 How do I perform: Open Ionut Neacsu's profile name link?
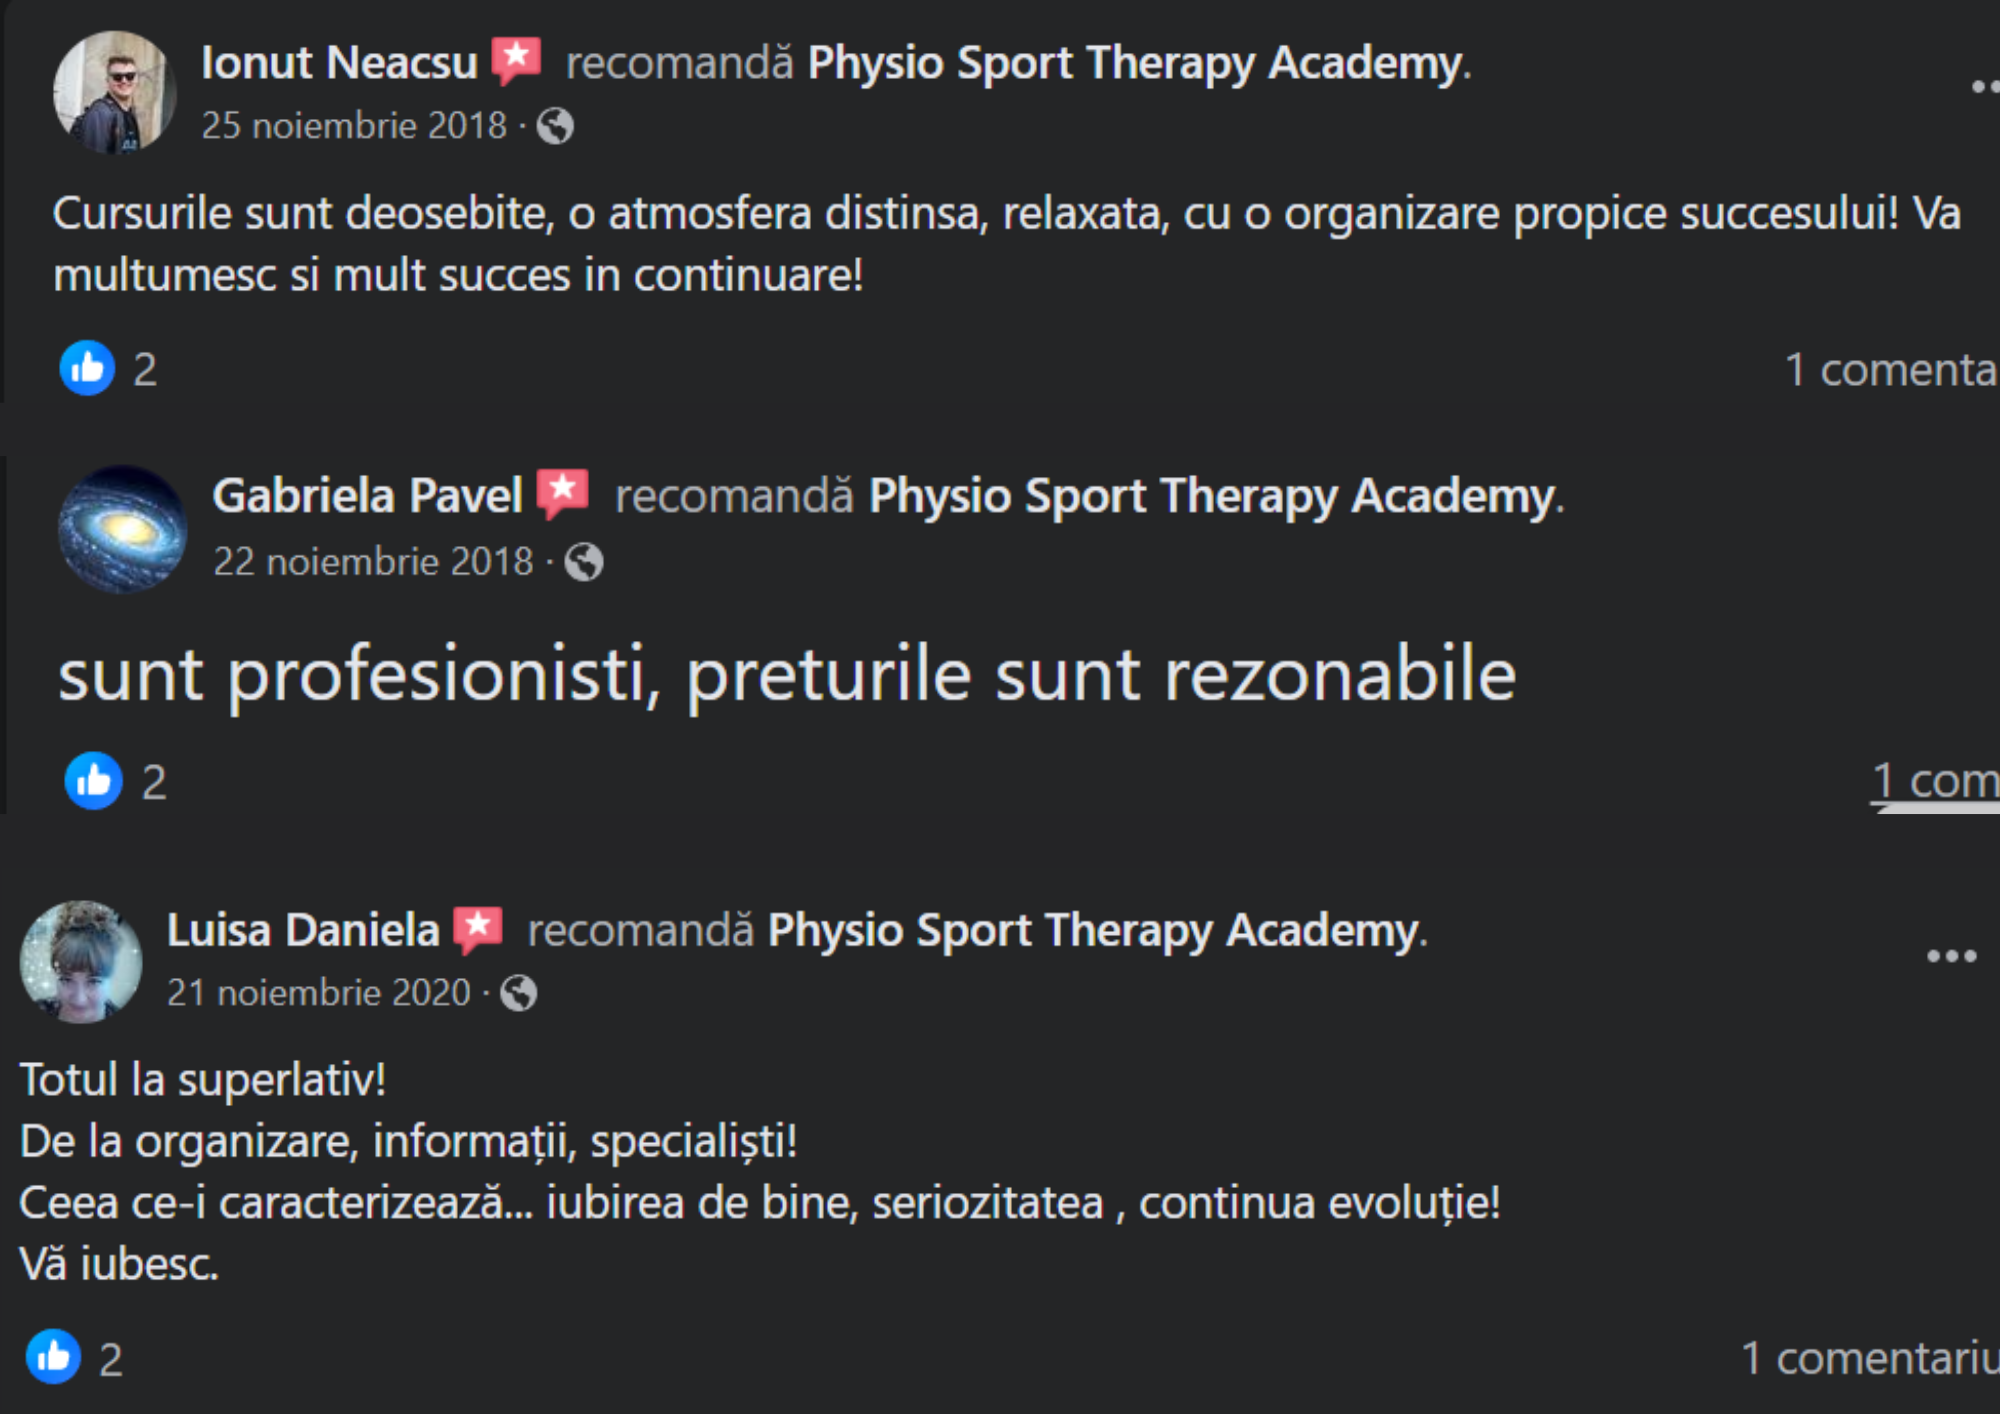[340, 62]
